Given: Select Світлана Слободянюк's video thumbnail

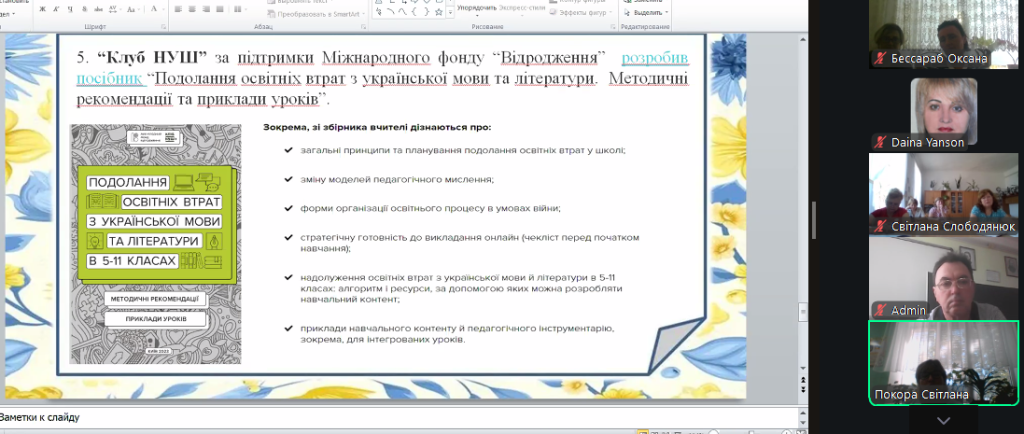Looking at the screenshot, I should [x=943, y=194].
